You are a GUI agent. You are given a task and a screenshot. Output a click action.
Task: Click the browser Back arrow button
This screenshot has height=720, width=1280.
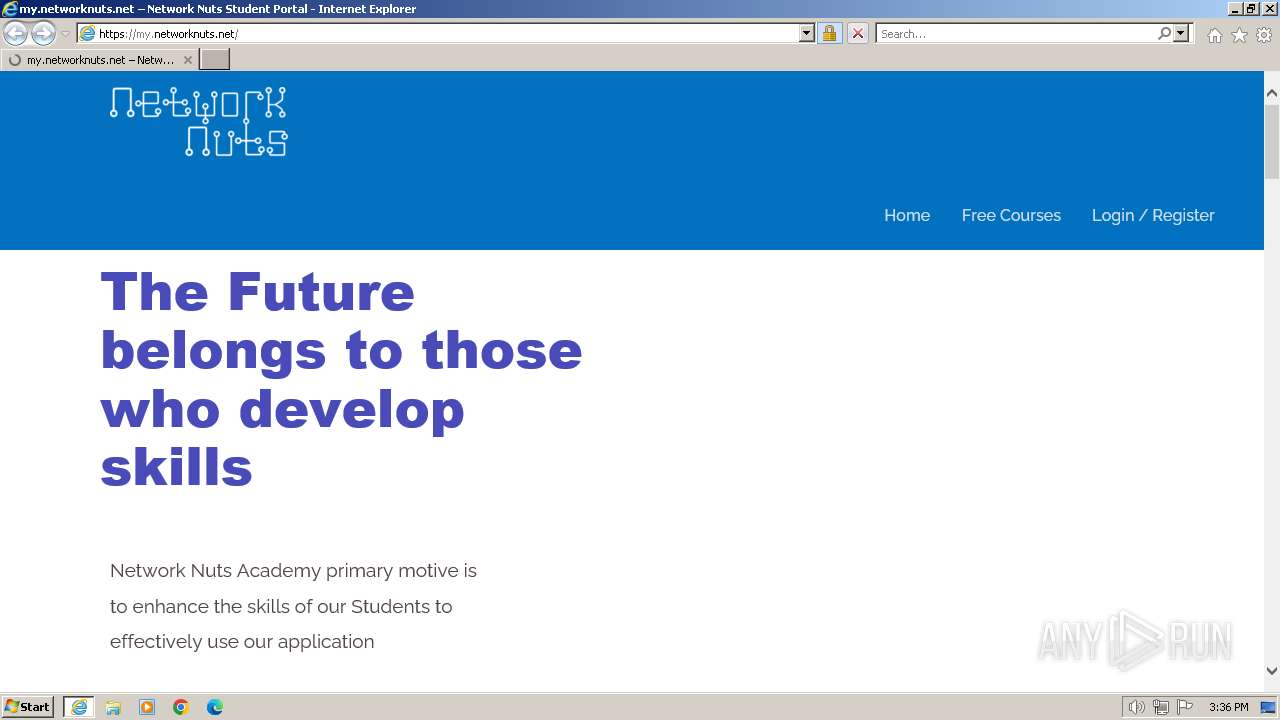click(x=16, y=34)
